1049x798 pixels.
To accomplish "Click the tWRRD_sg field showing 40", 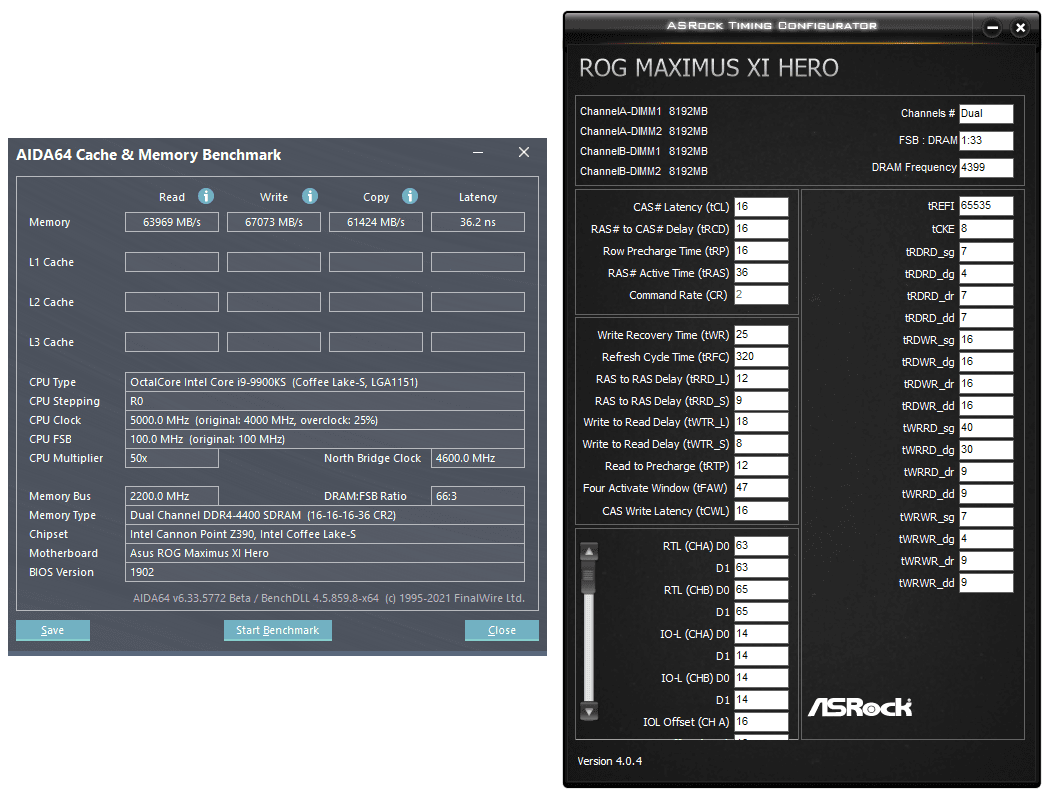I will [x=986, y=428].
